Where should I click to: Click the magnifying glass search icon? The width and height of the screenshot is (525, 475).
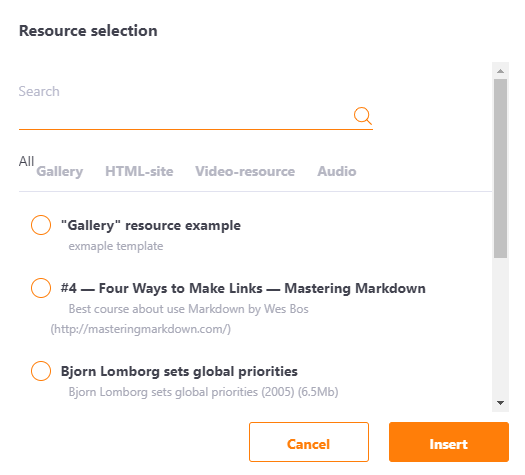[x=363, y=116]
